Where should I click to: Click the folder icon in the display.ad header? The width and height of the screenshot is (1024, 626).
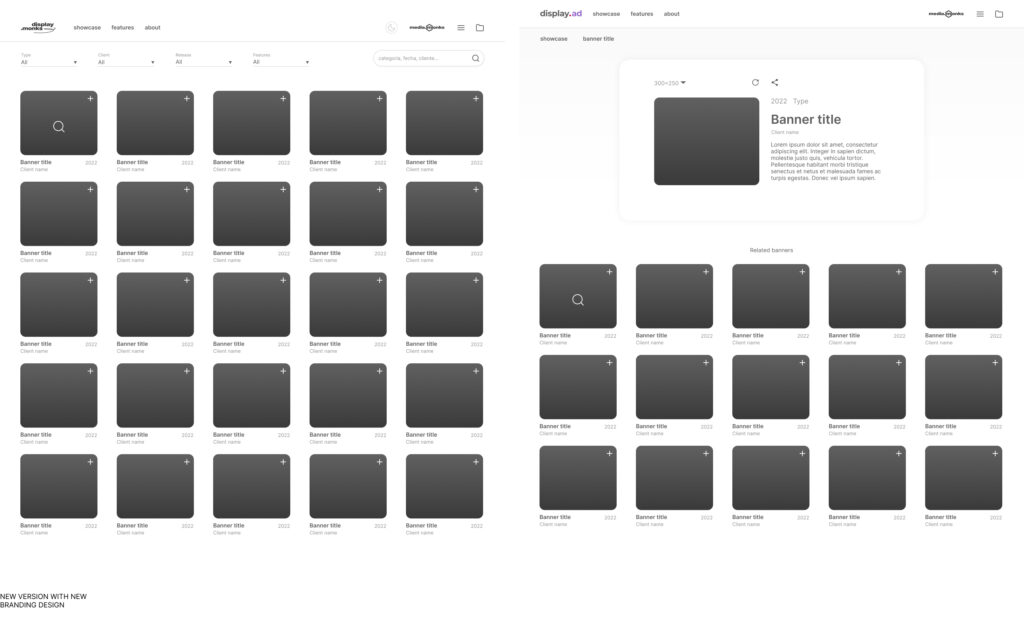[x=999, y=14]
